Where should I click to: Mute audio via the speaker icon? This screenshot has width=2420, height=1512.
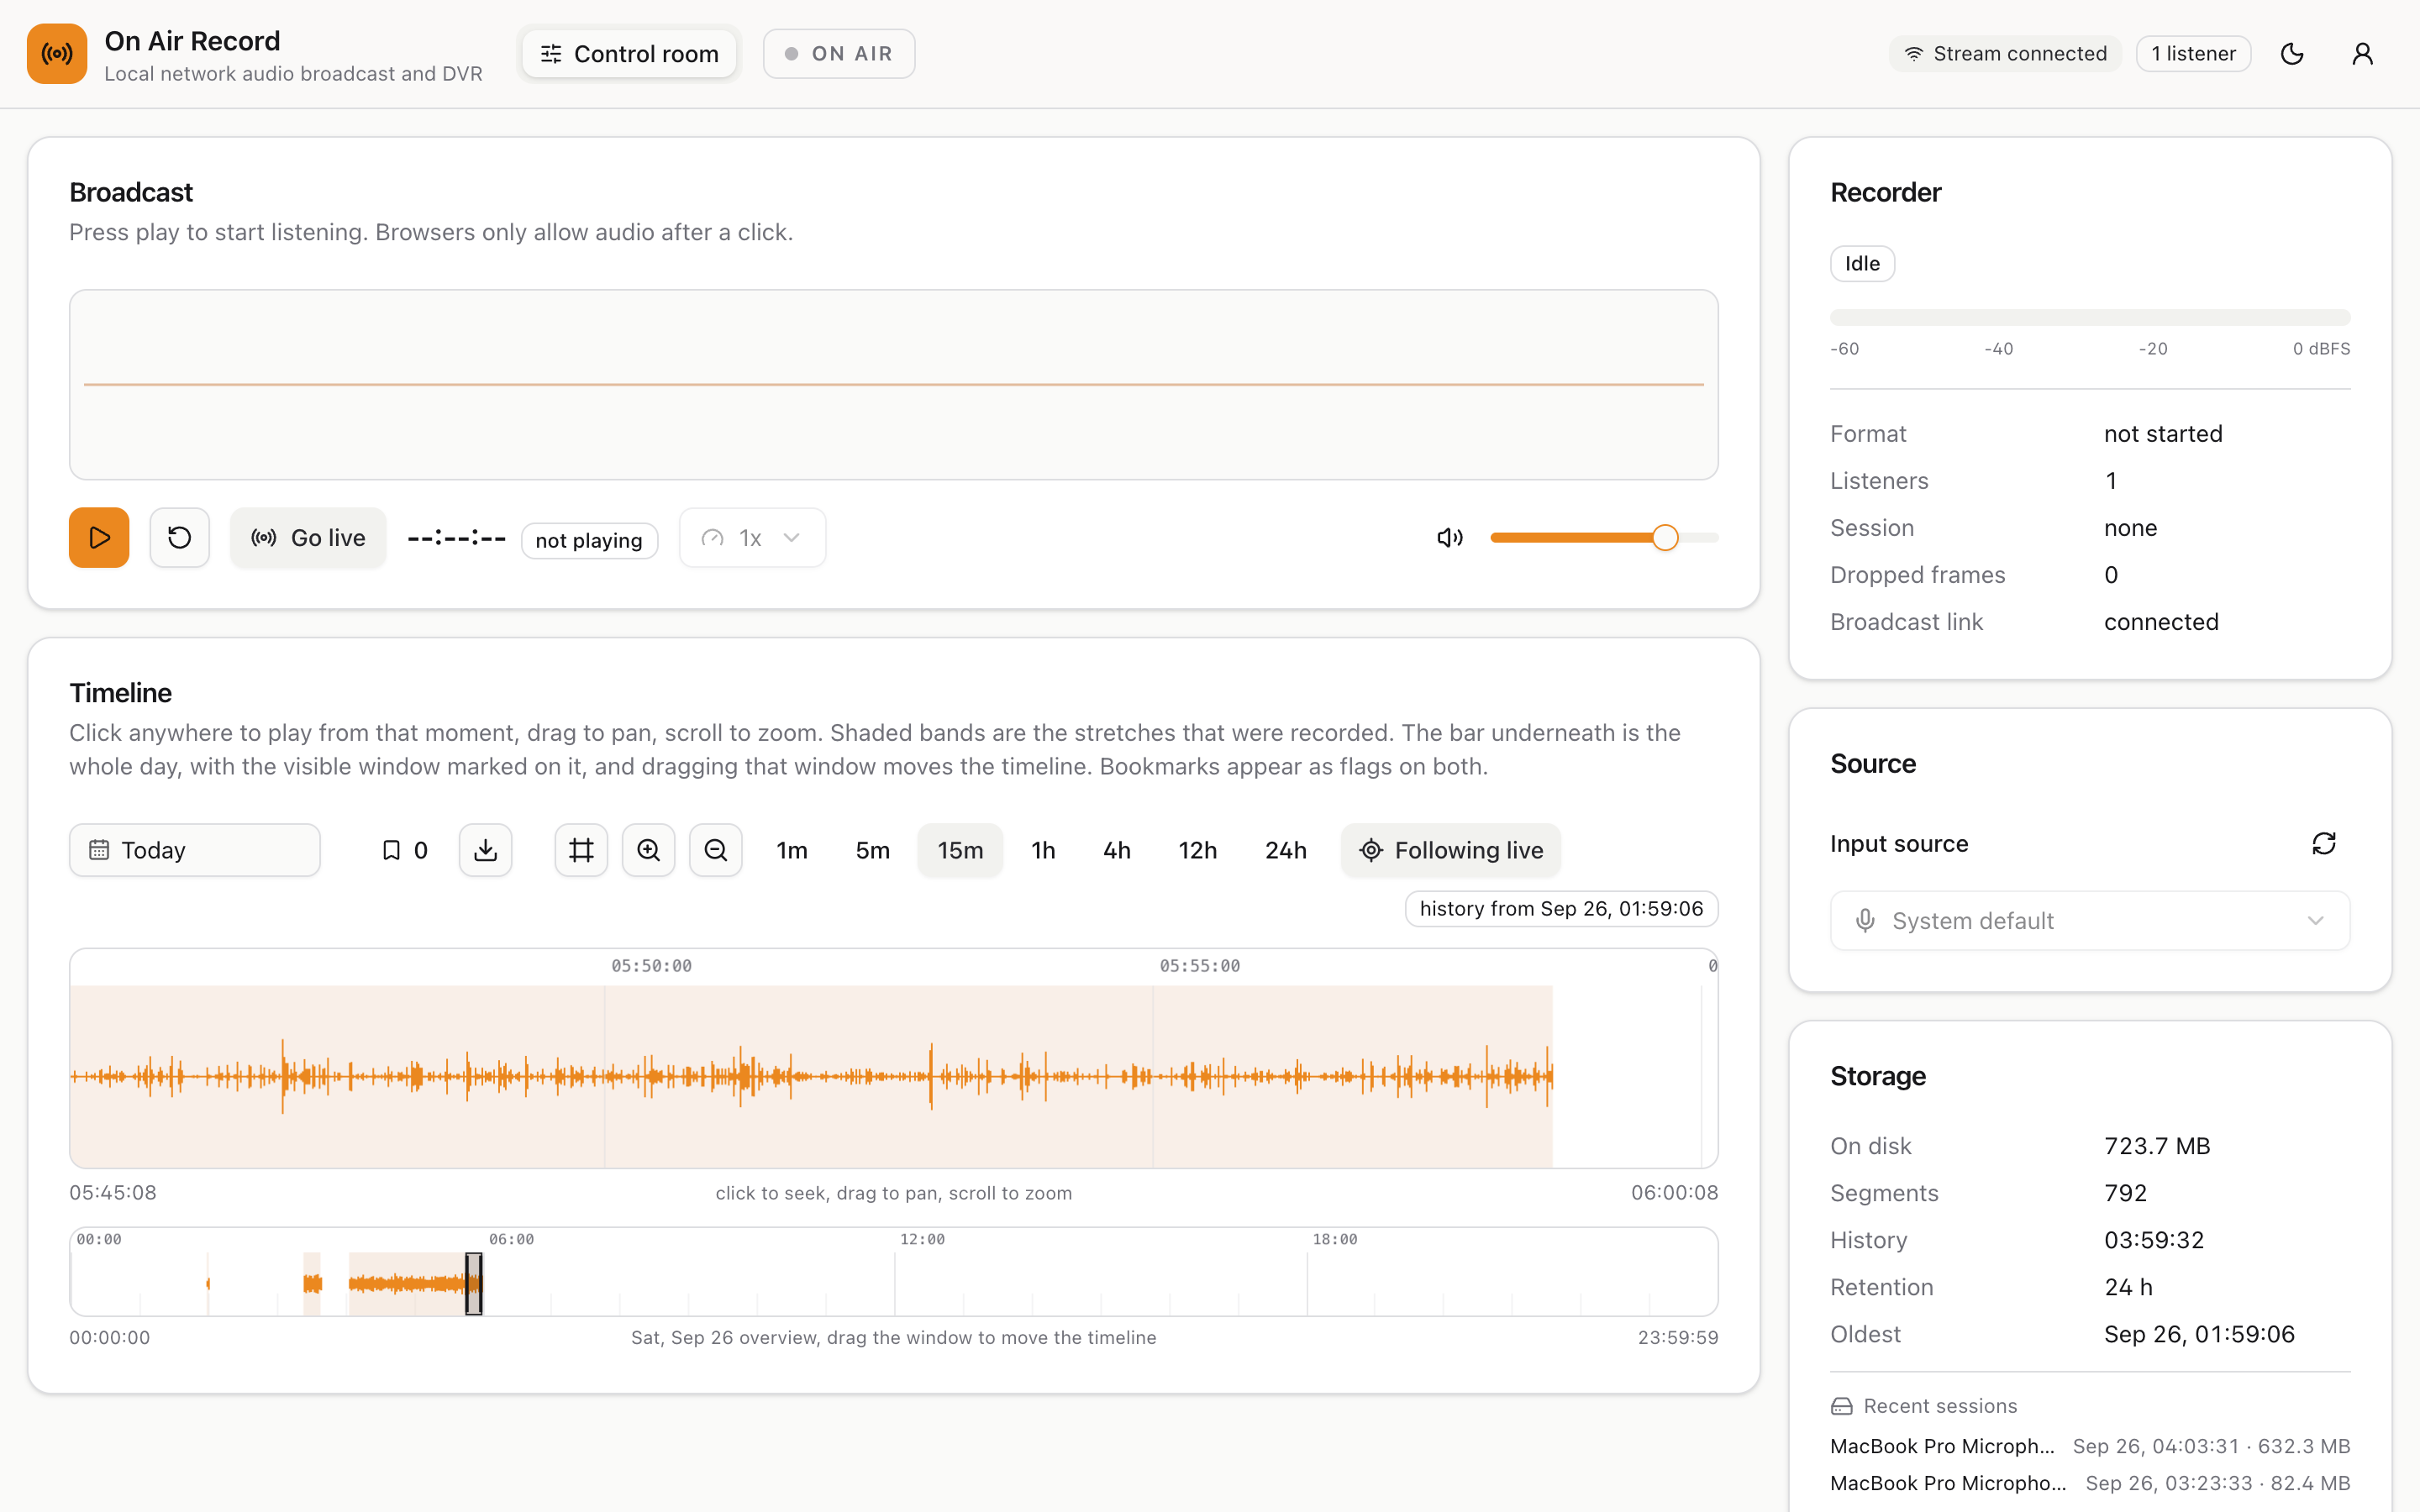click(1450, 538)
